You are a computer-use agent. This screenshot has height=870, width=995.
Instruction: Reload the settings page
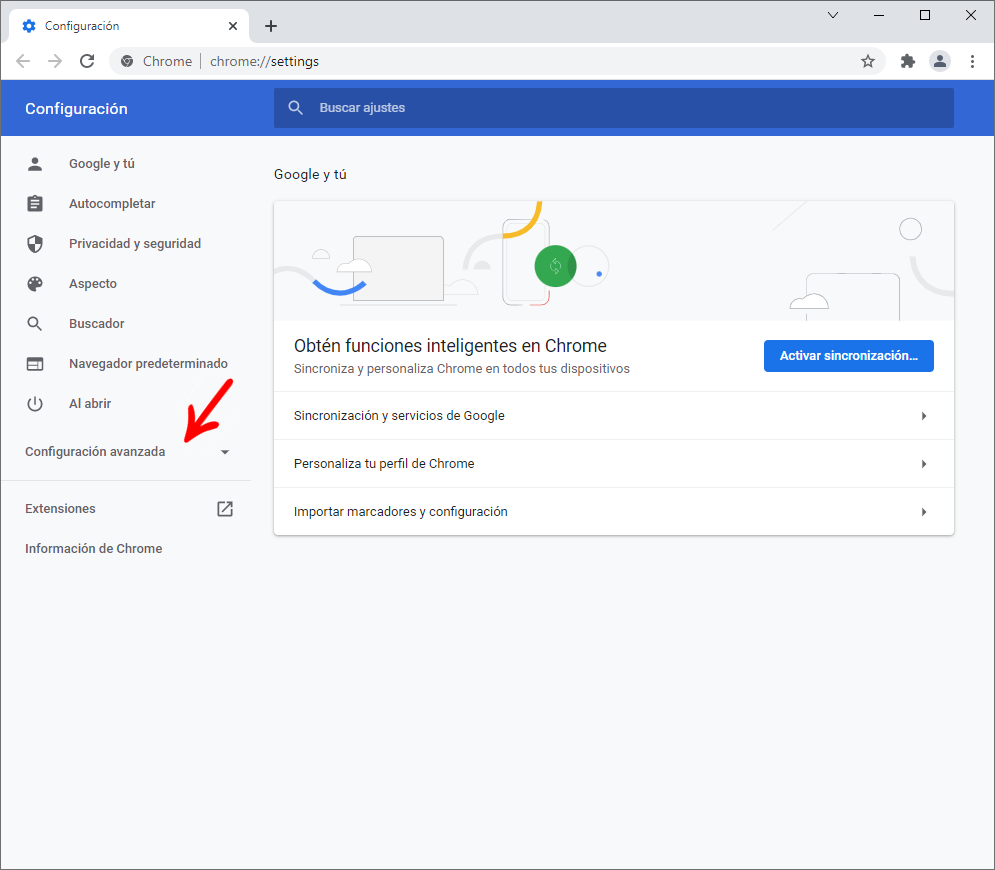click(87, 61)
